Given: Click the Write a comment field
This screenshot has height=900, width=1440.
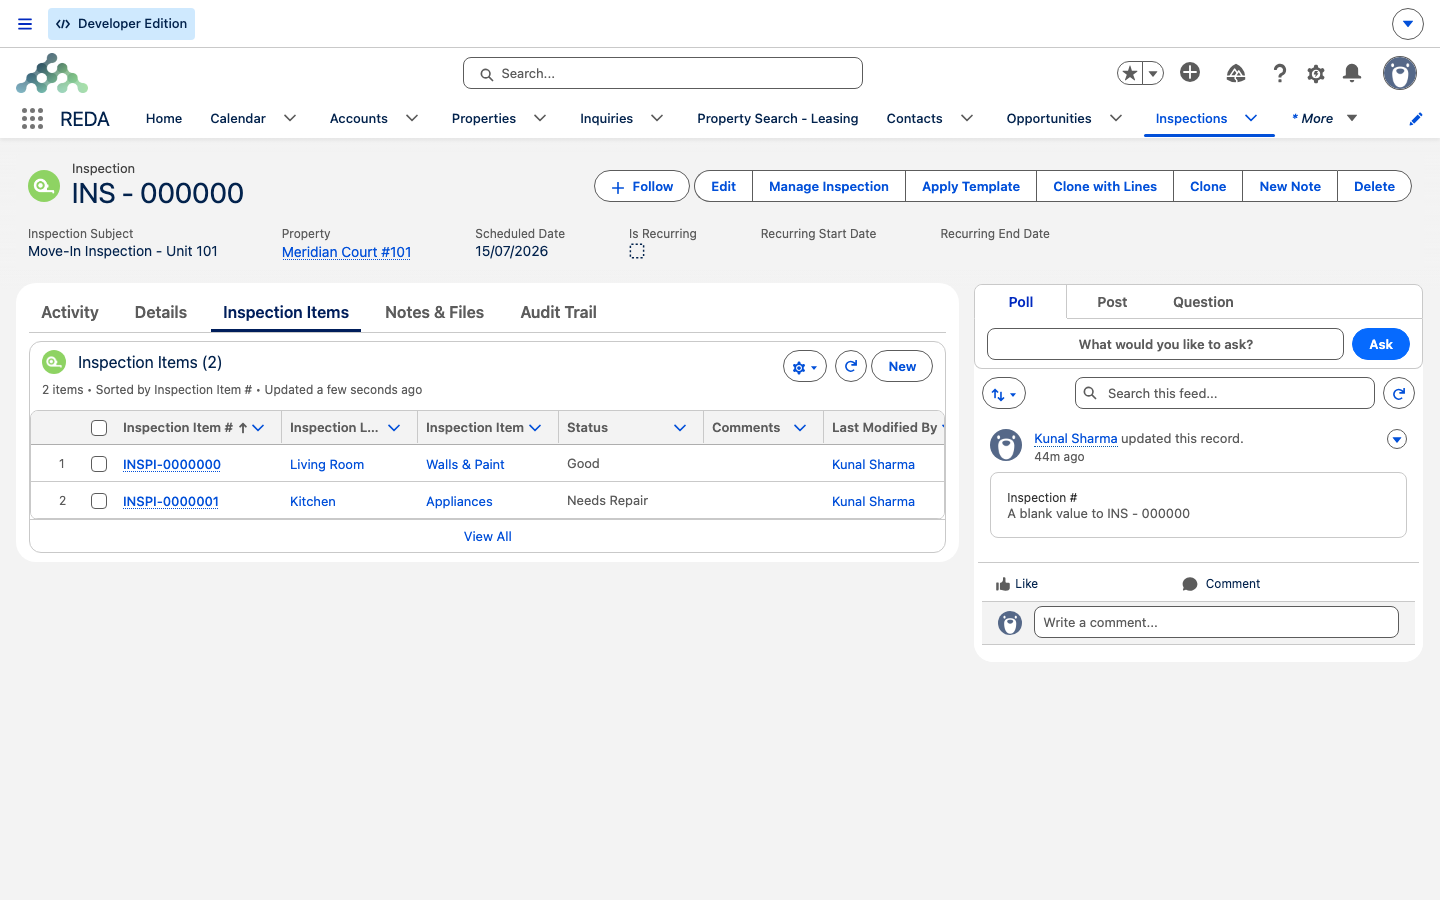Looking at the screenshot, I should pyautogui.click(x=1216, y=622).
